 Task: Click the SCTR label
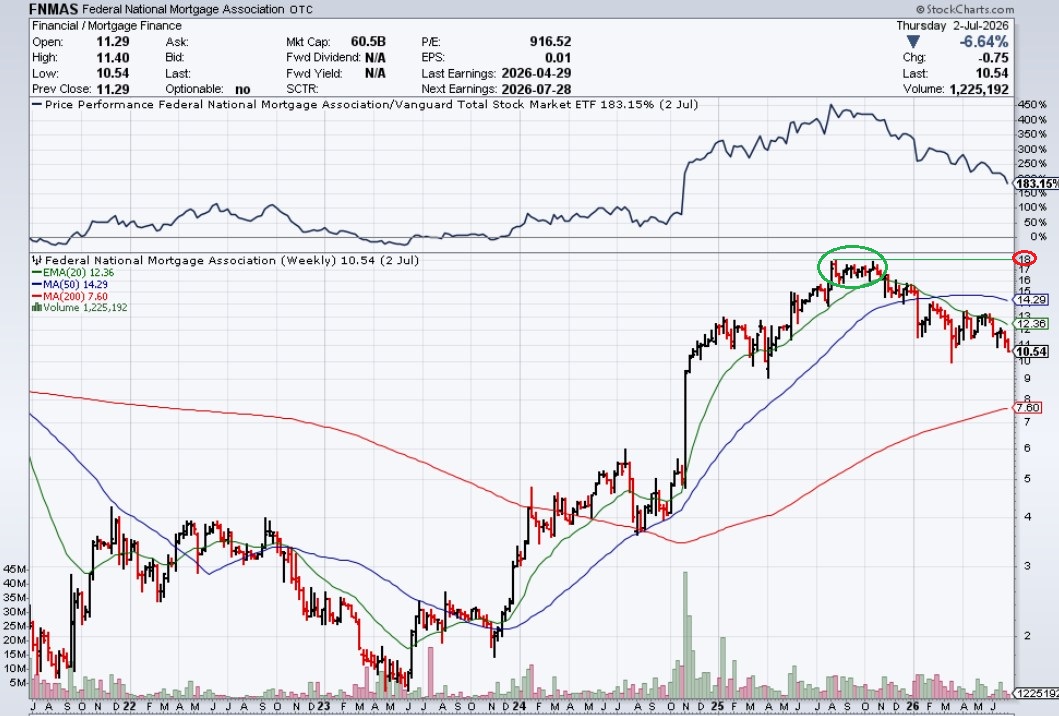(303, 89)
